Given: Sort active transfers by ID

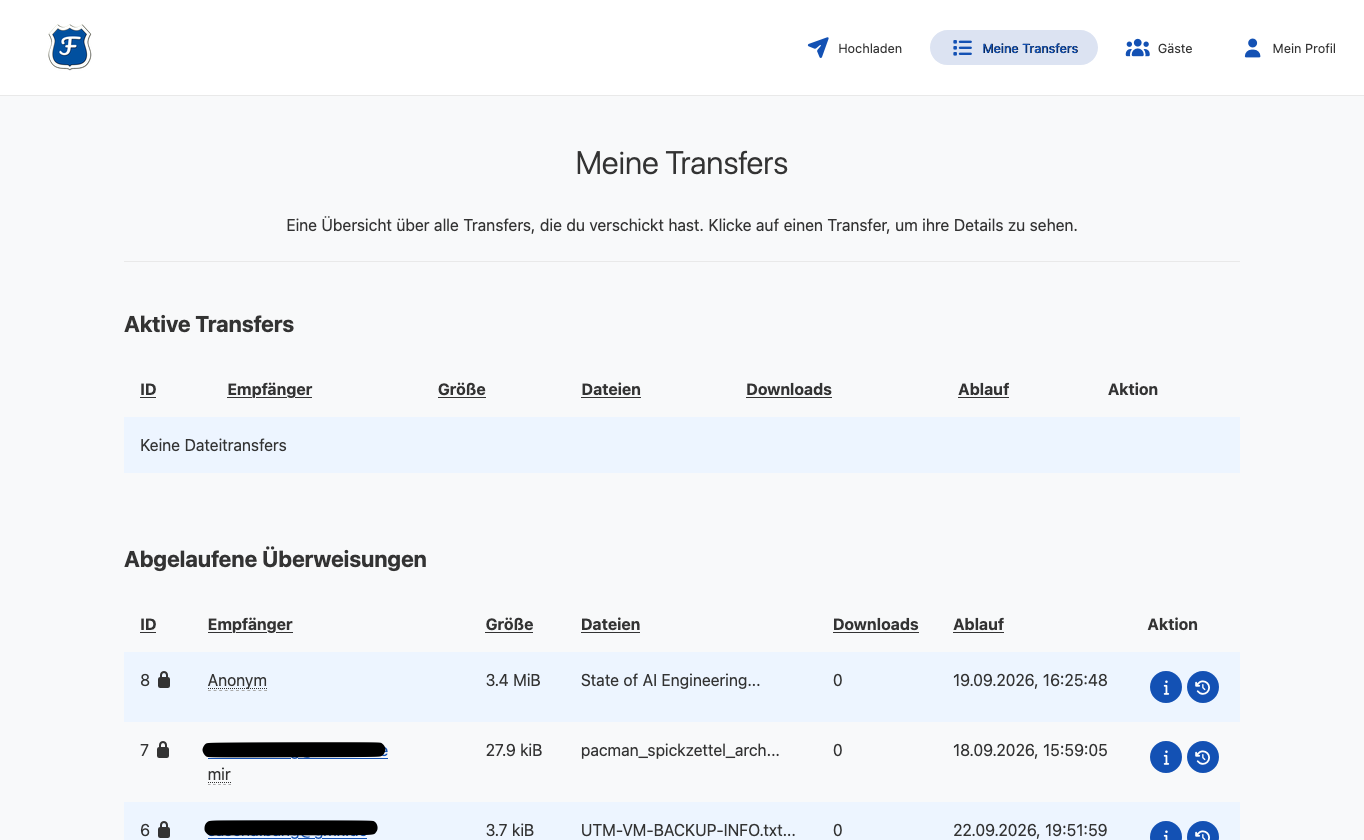Looking at the screenshot, I should [148, 389].
